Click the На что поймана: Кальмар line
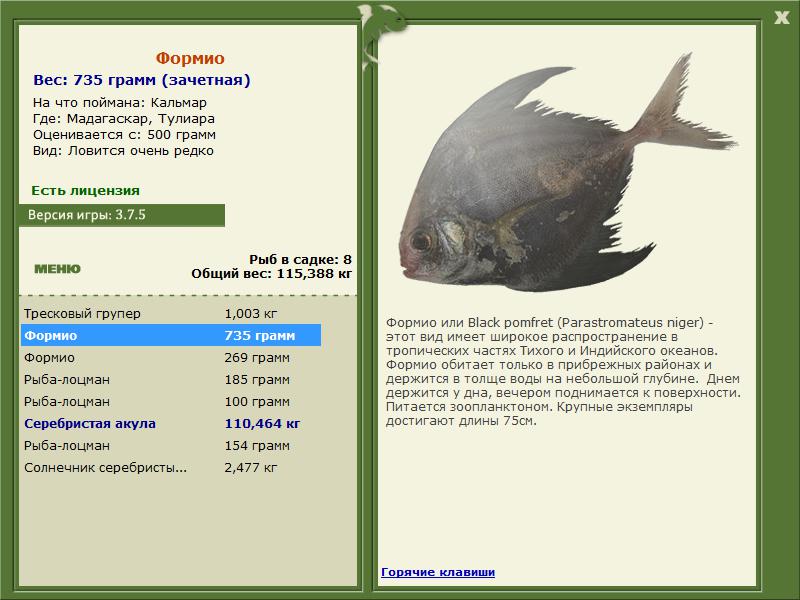This screenshot has height=600, width=800. 120,103
